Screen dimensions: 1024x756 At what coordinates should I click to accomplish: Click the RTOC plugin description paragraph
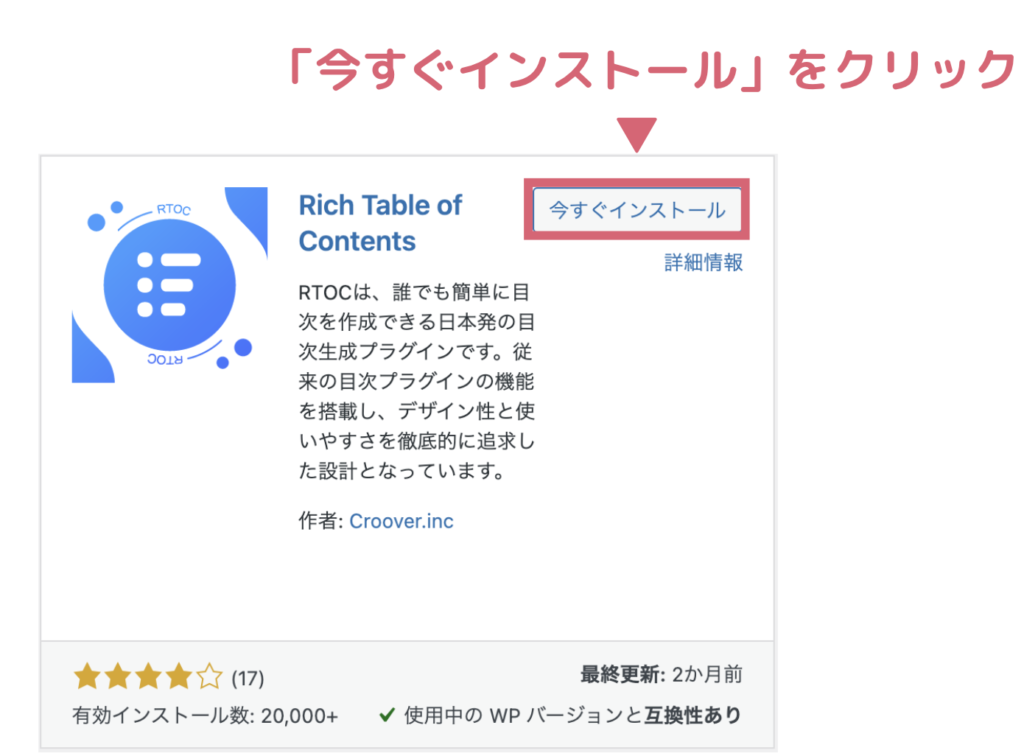[417, 381]
